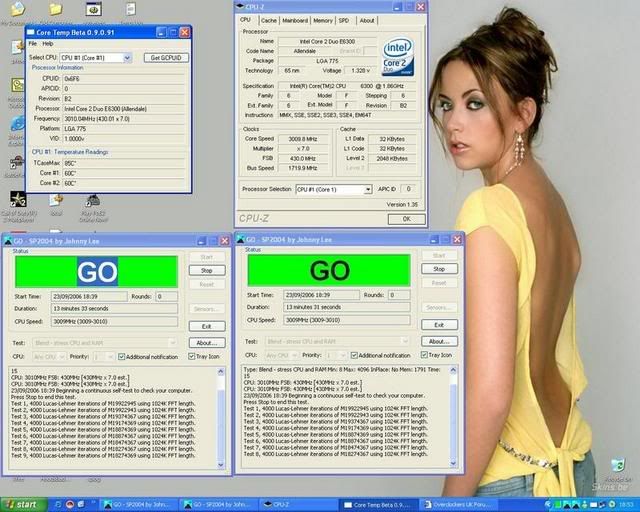This screenshot has width=640, height=512.
Task: Click the Frequency field in Core Temp
Action: coord(124,119)
